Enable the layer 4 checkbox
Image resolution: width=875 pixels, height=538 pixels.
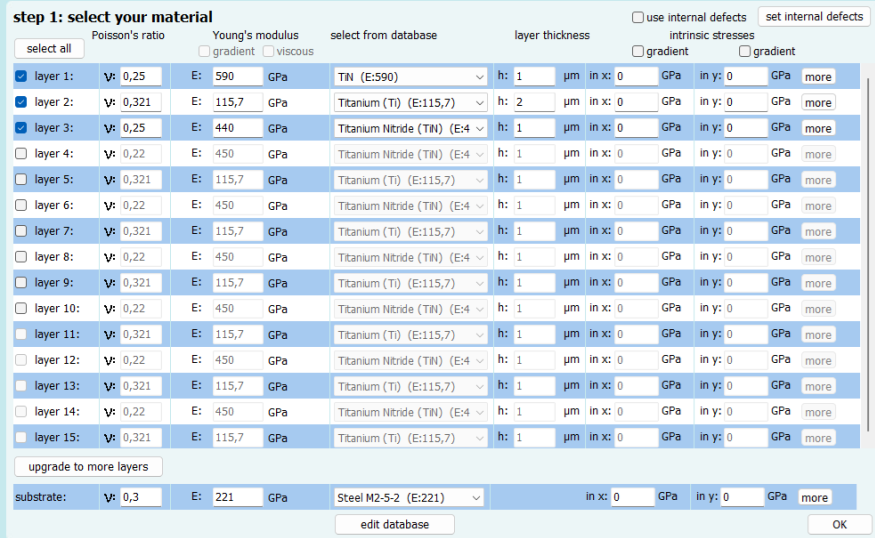tap(22, 154)
